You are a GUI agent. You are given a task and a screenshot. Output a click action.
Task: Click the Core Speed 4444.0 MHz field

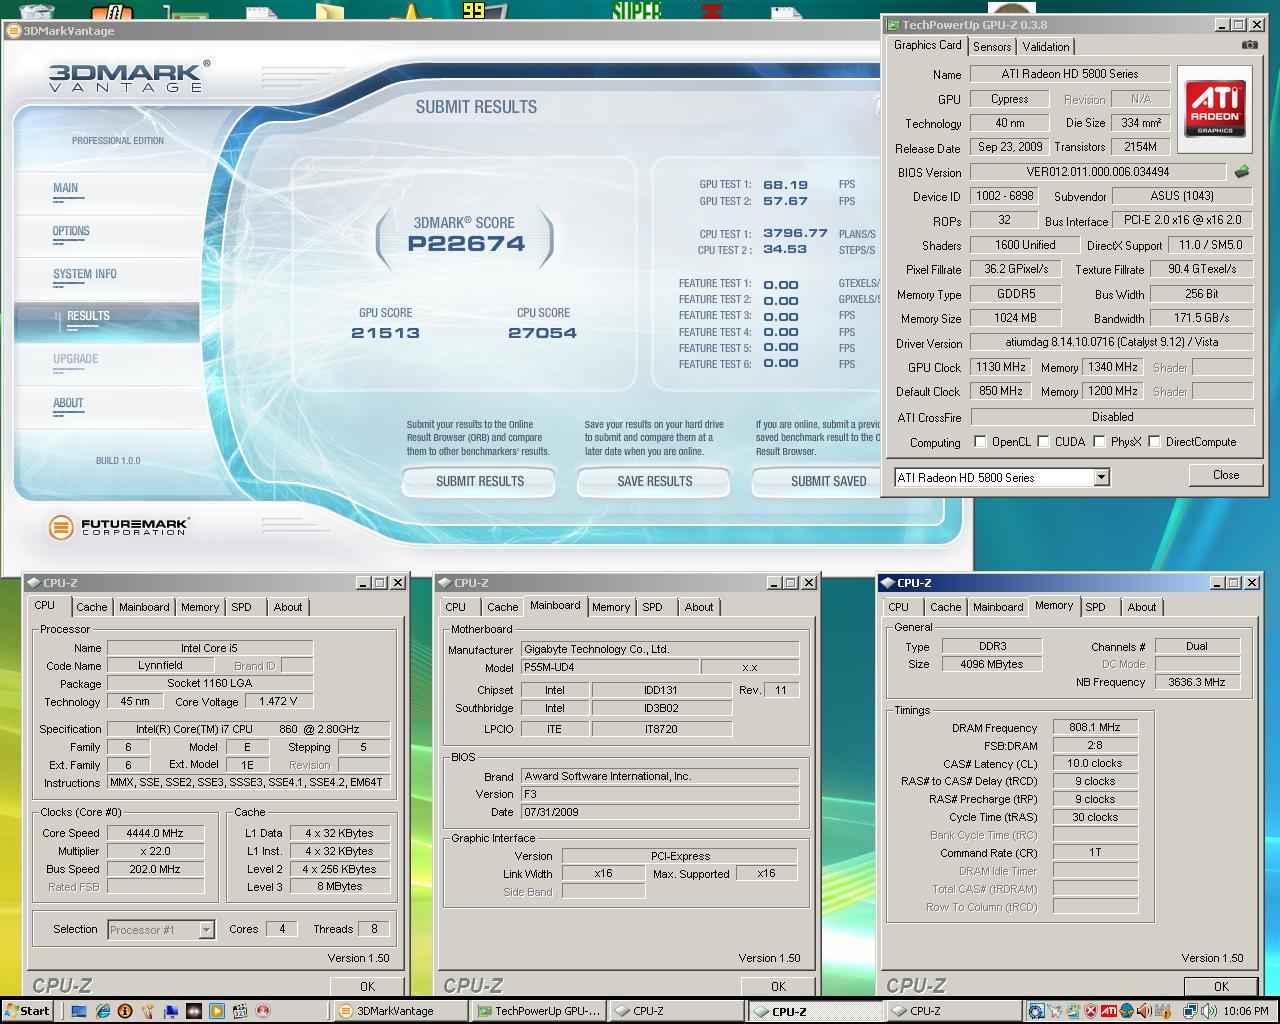coord(155,833)
